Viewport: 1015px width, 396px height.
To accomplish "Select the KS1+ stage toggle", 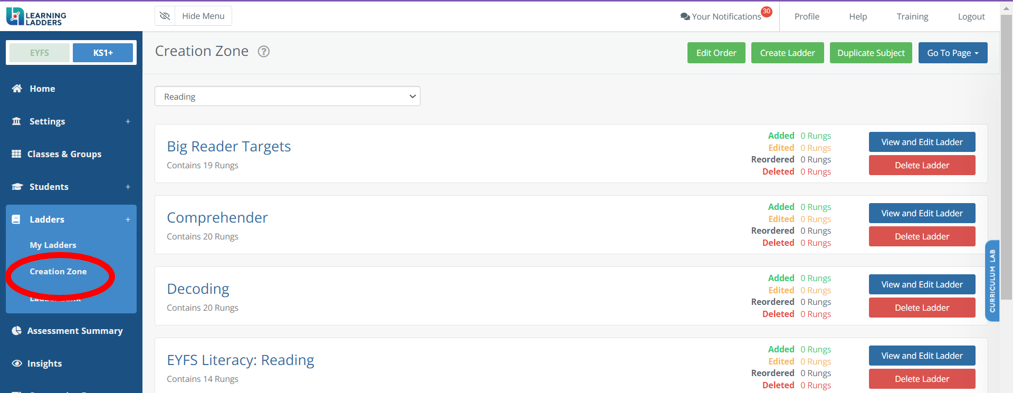I will point(103,53).
